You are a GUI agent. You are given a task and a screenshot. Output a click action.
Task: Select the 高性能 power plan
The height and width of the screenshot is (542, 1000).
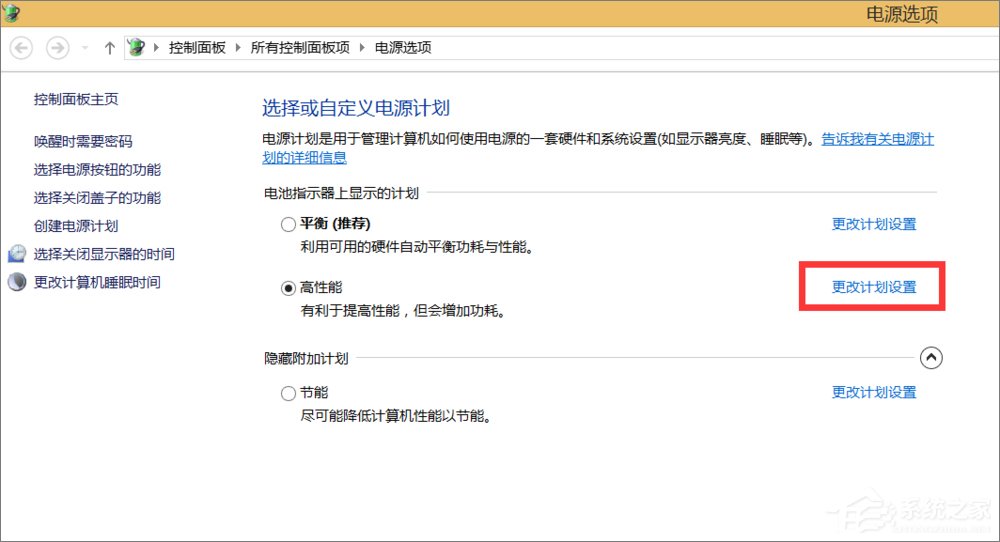pos(288,287)
